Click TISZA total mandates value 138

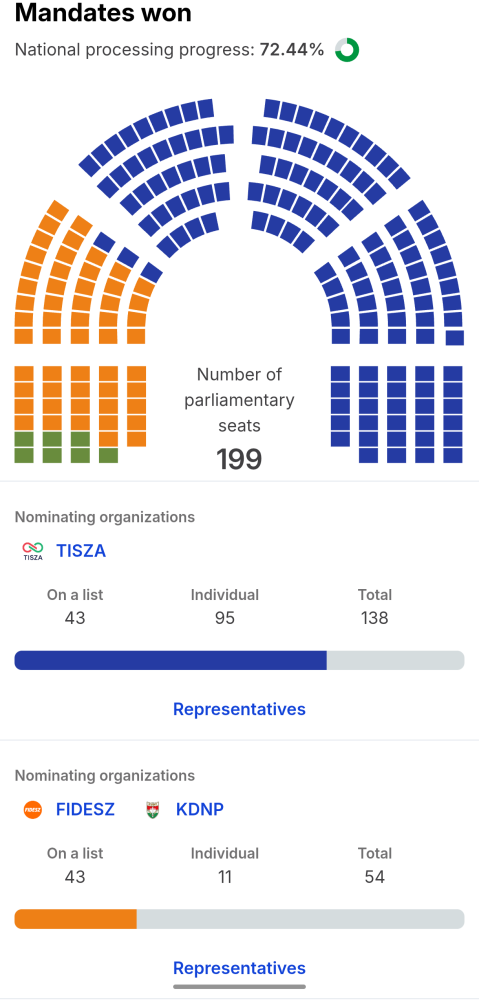tap(374, 618)
